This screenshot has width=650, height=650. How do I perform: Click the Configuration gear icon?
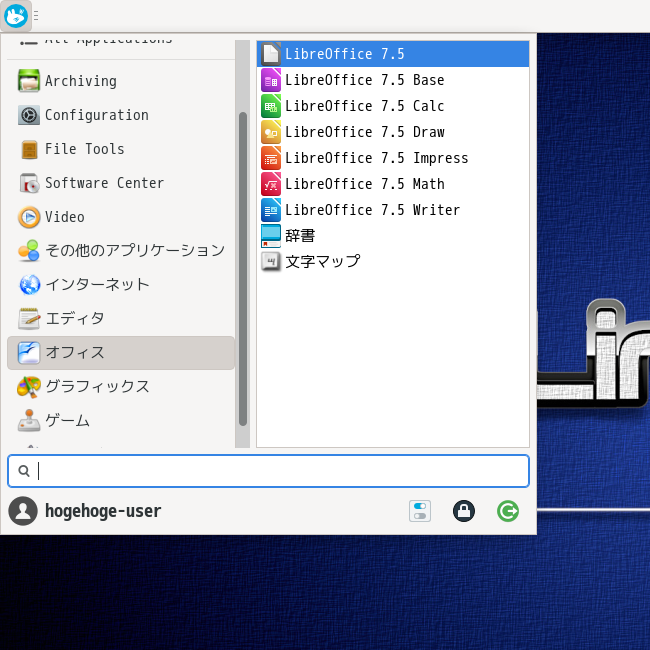point(29,115)
